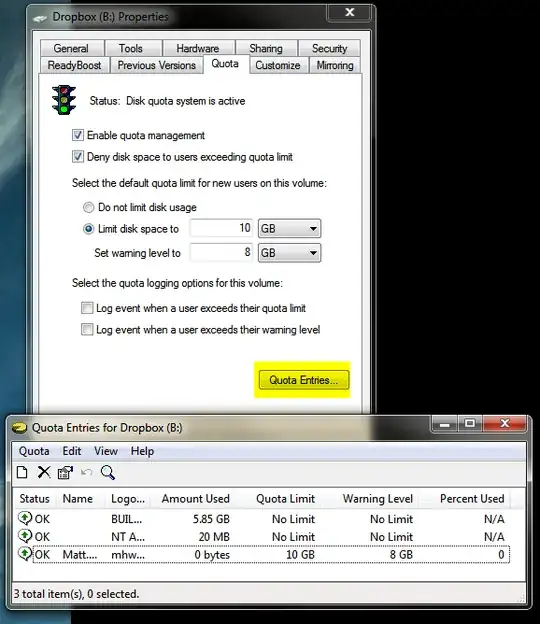Click the status icon of the Matt.... row
Image resolution: width=540 pixels, height=624 pixels.
click(x=25, y=554)
